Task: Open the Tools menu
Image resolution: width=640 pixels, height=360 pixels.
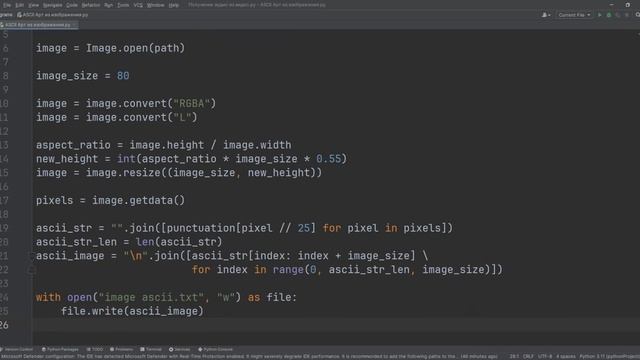Action: click(x=123, y=5)
